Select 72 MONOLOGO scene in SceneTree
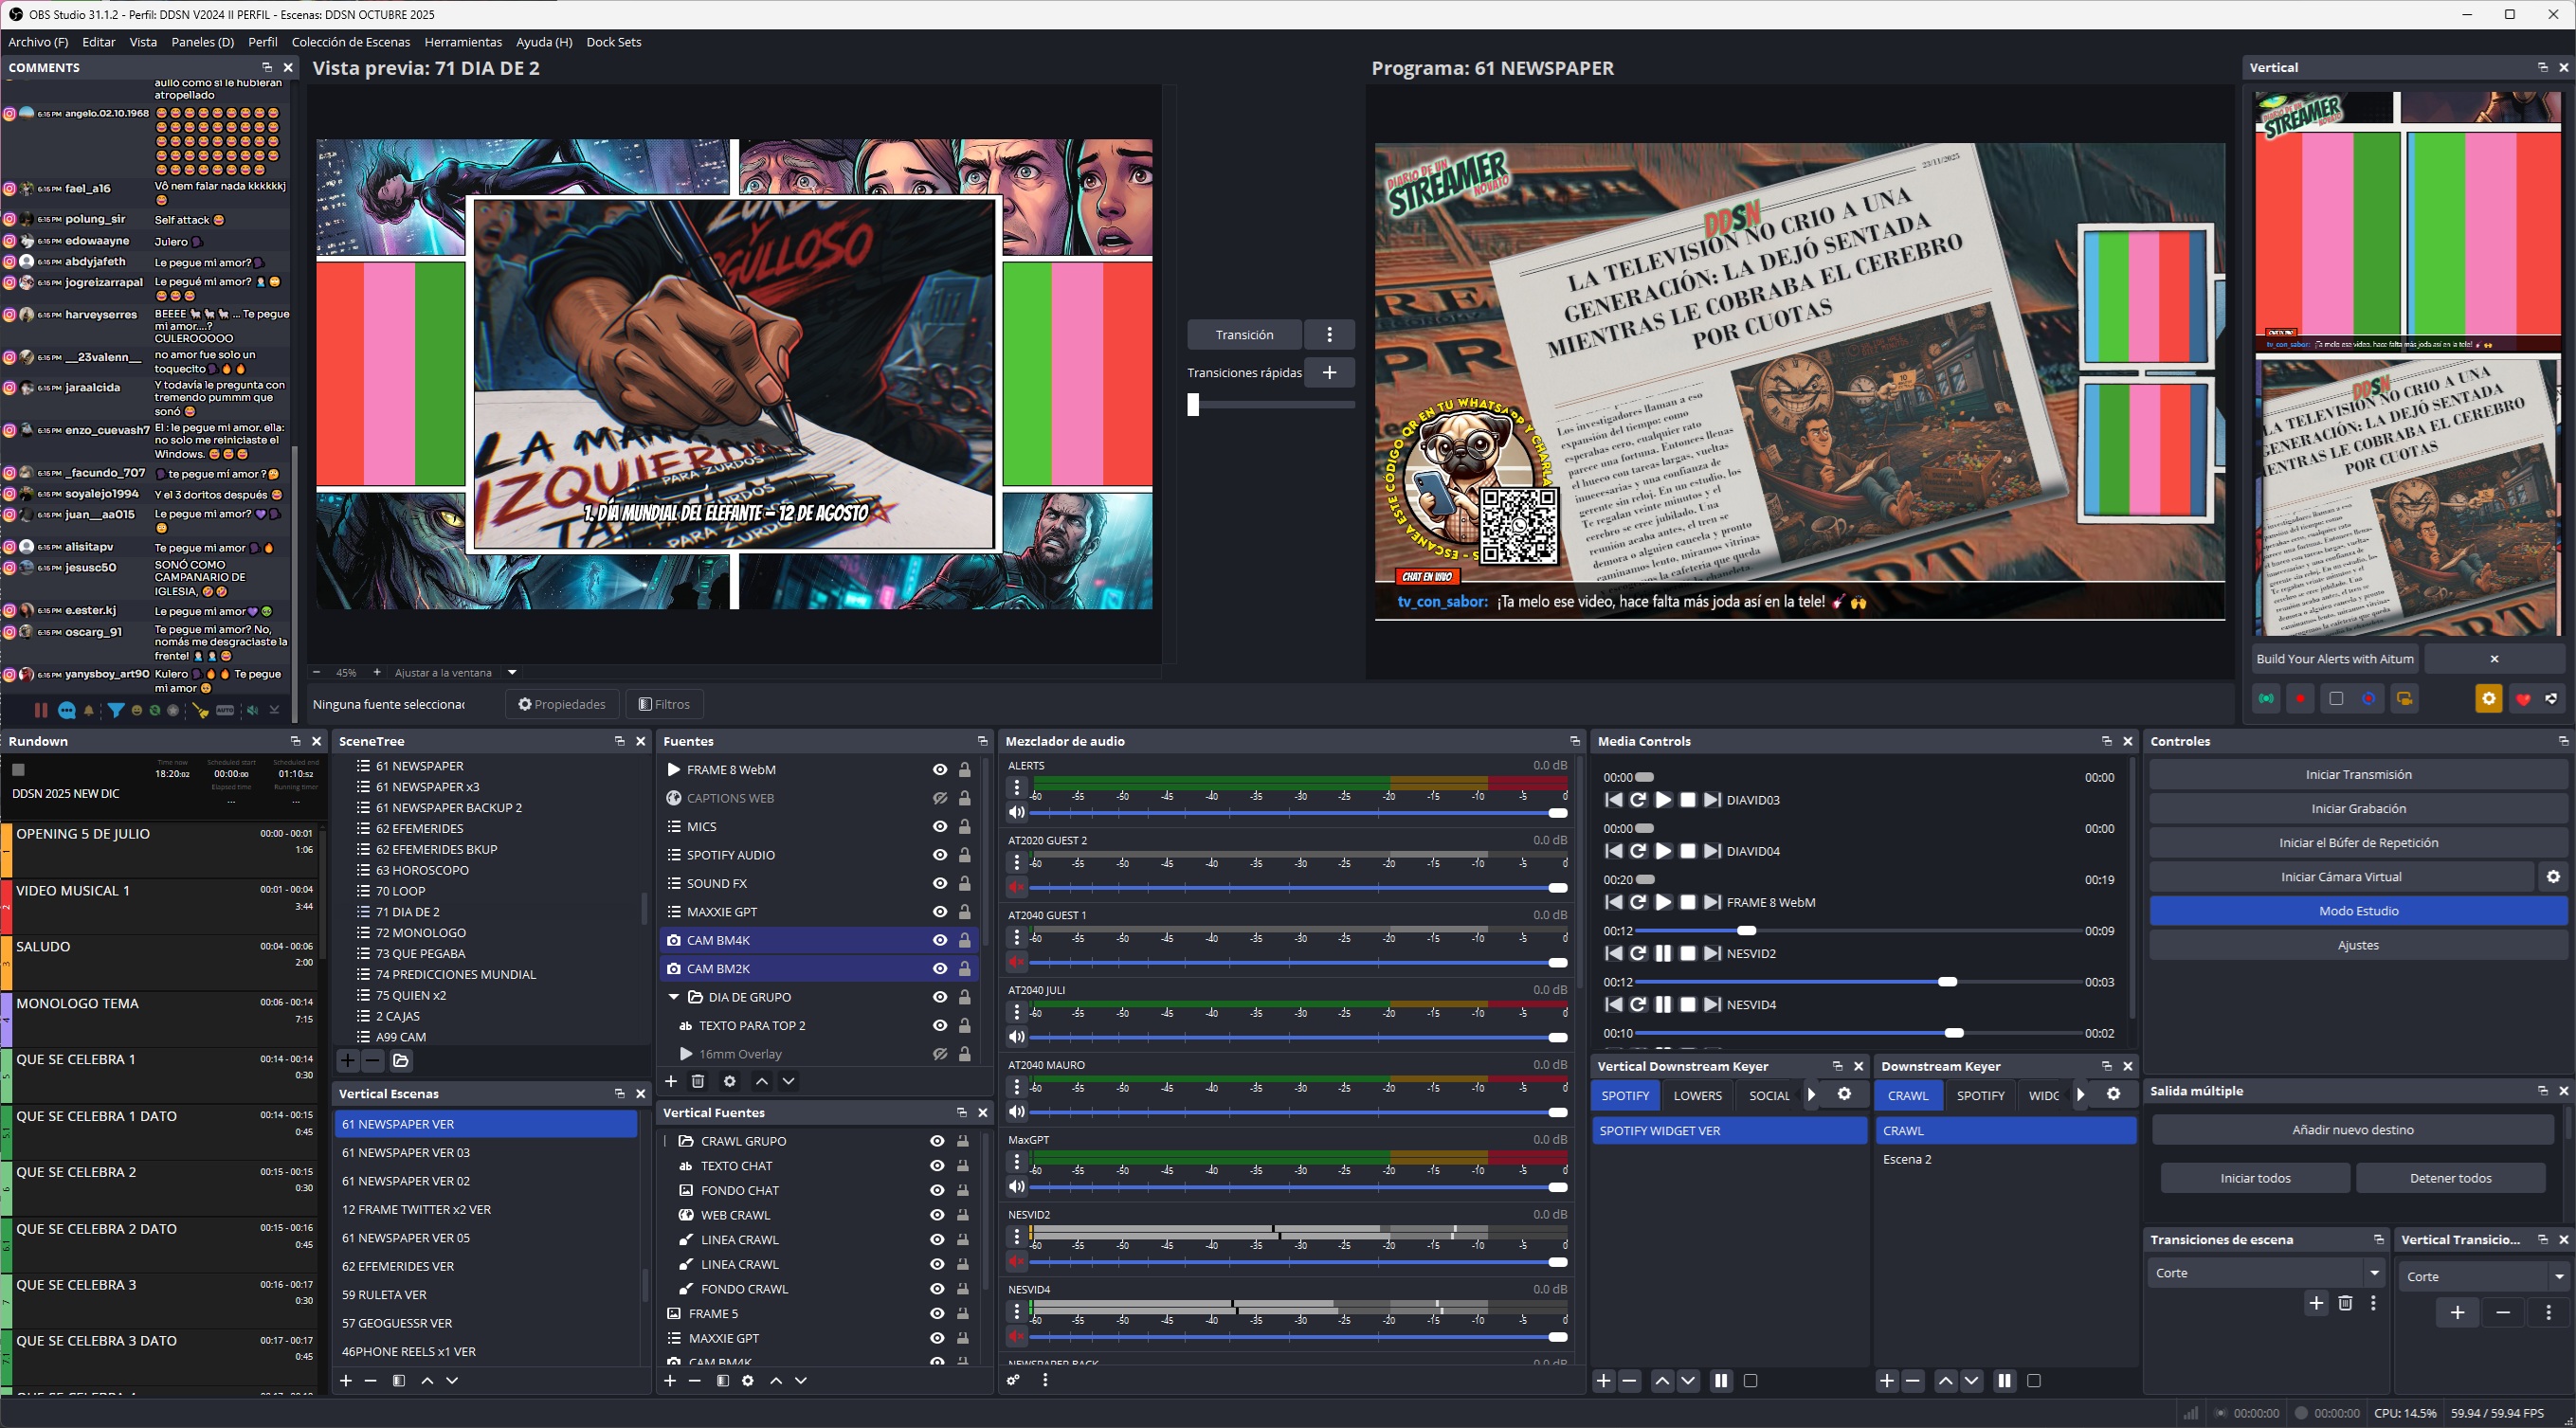The image size is (2576, 1428). pyautogui.click(x=421, y=933)
